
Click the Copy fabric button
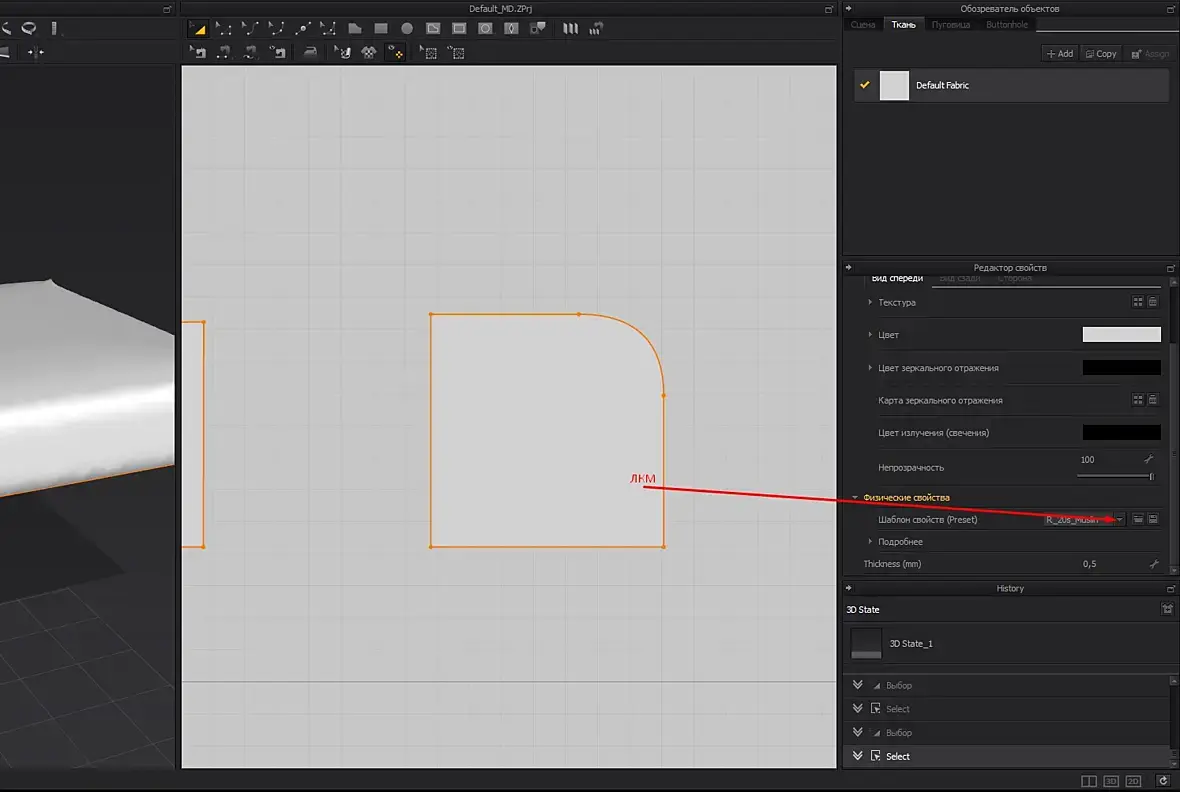point(1101,54)
